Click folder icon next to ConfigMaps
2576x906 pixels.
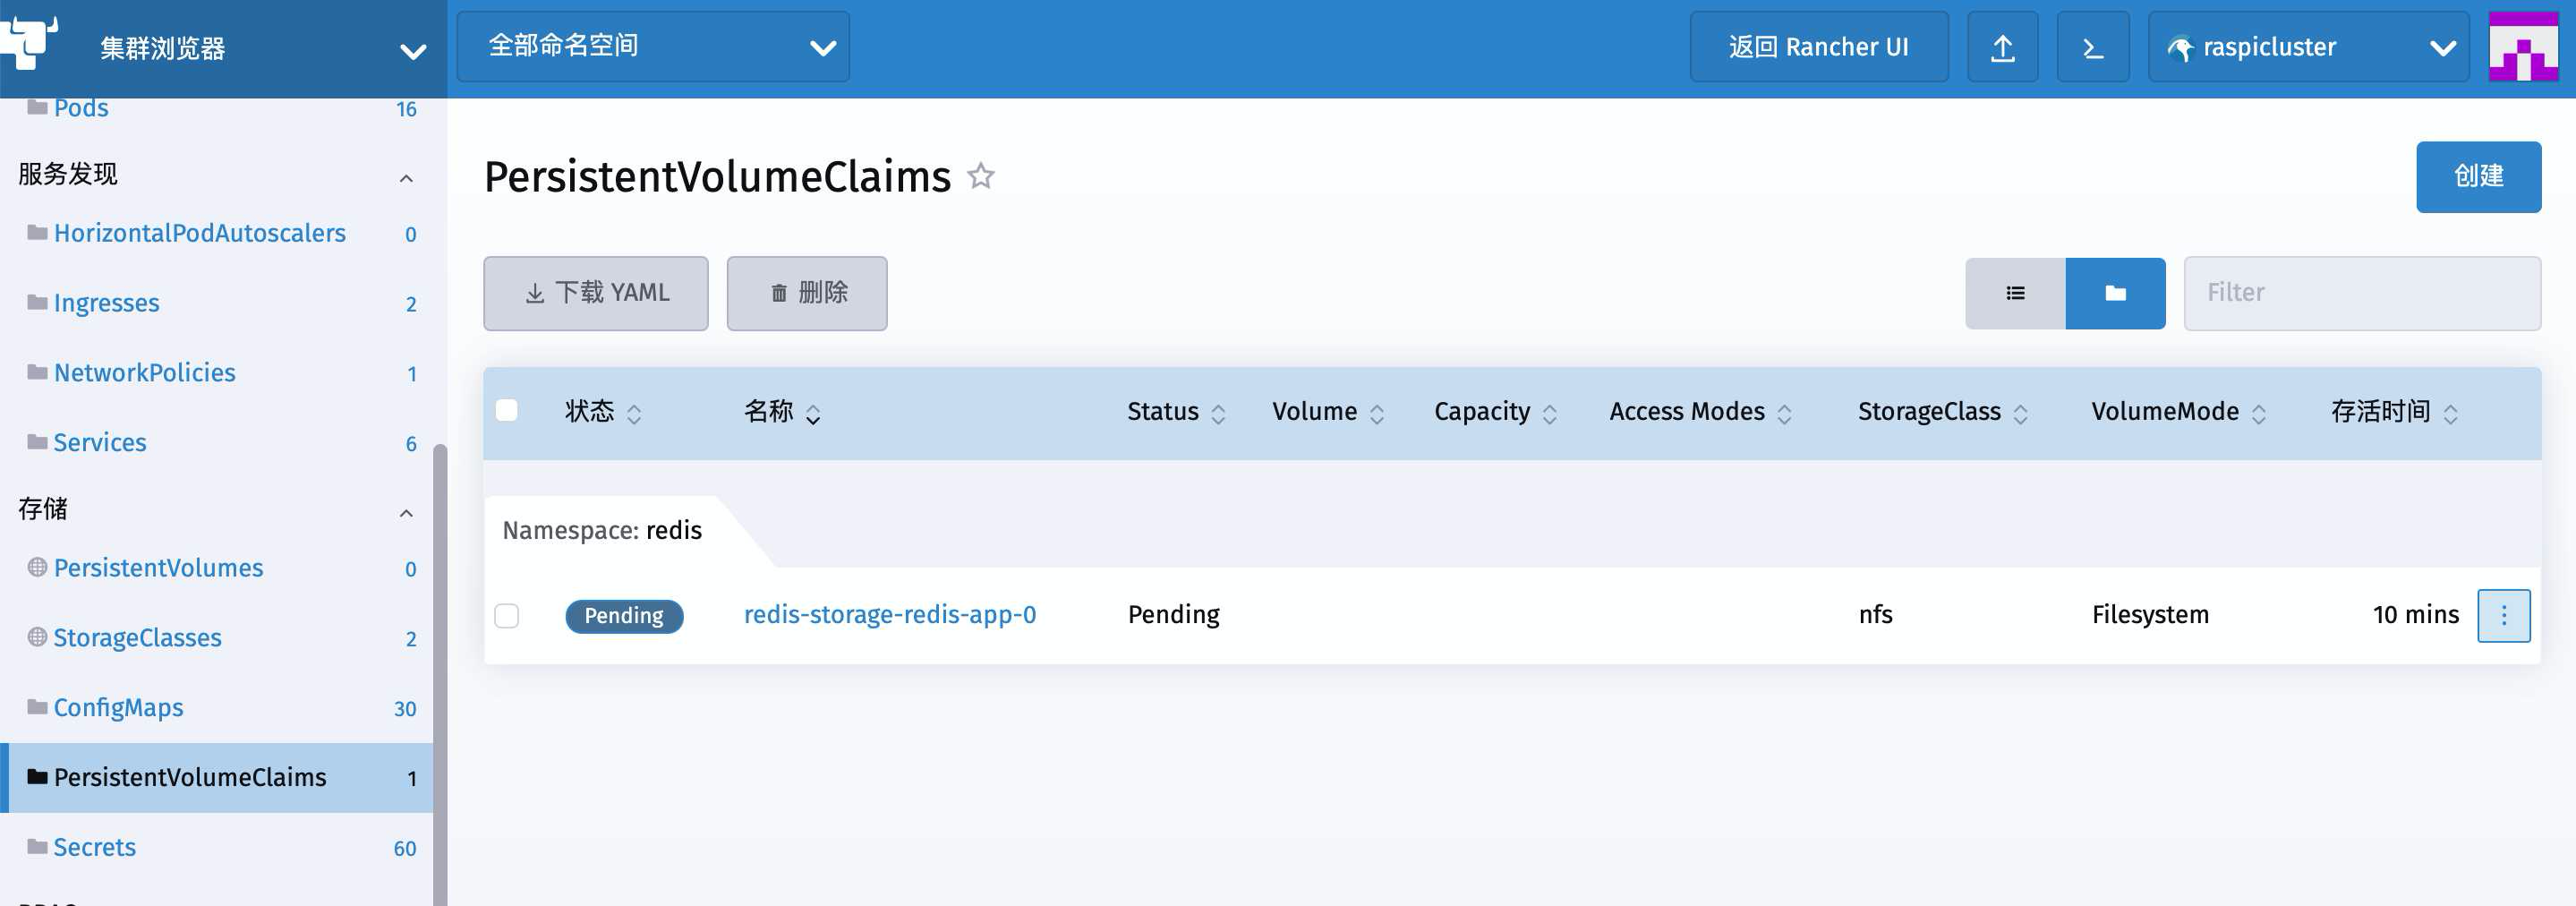[x=37, y=706]
